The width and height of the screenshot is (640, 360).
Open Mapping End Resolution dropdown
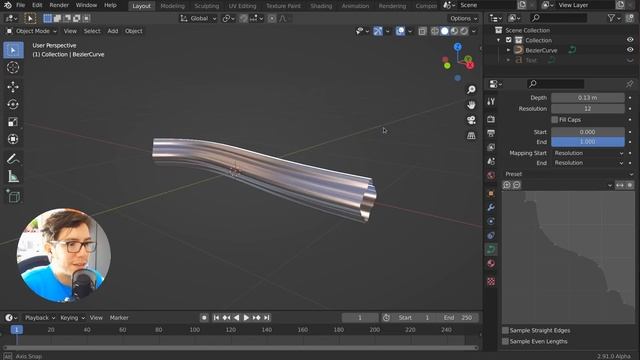[x=588, y=163]
